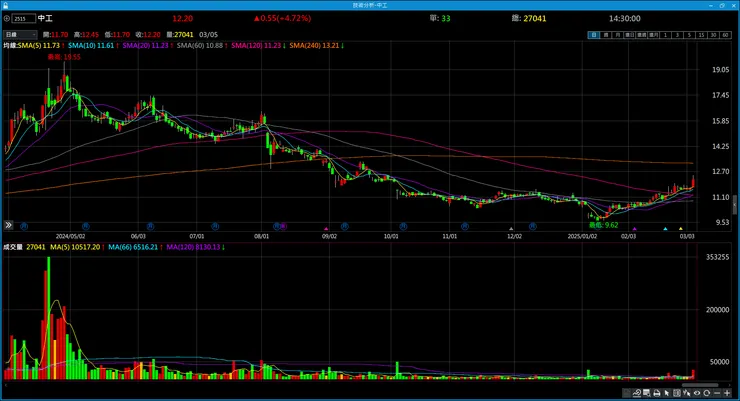Screen dimensions: 740x401
Task: Select the 30-minute period button
Action: click(x=714, y=35)
